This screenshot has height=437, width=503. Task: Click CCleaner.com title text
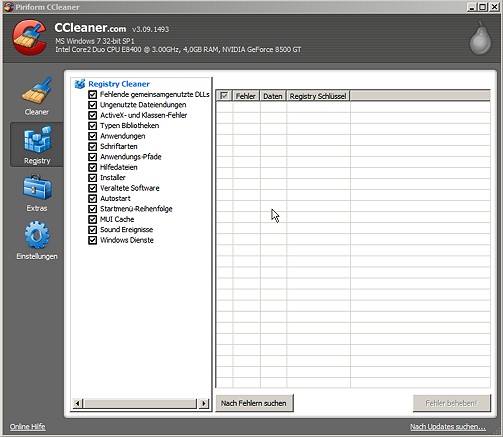tap(90, 28)
